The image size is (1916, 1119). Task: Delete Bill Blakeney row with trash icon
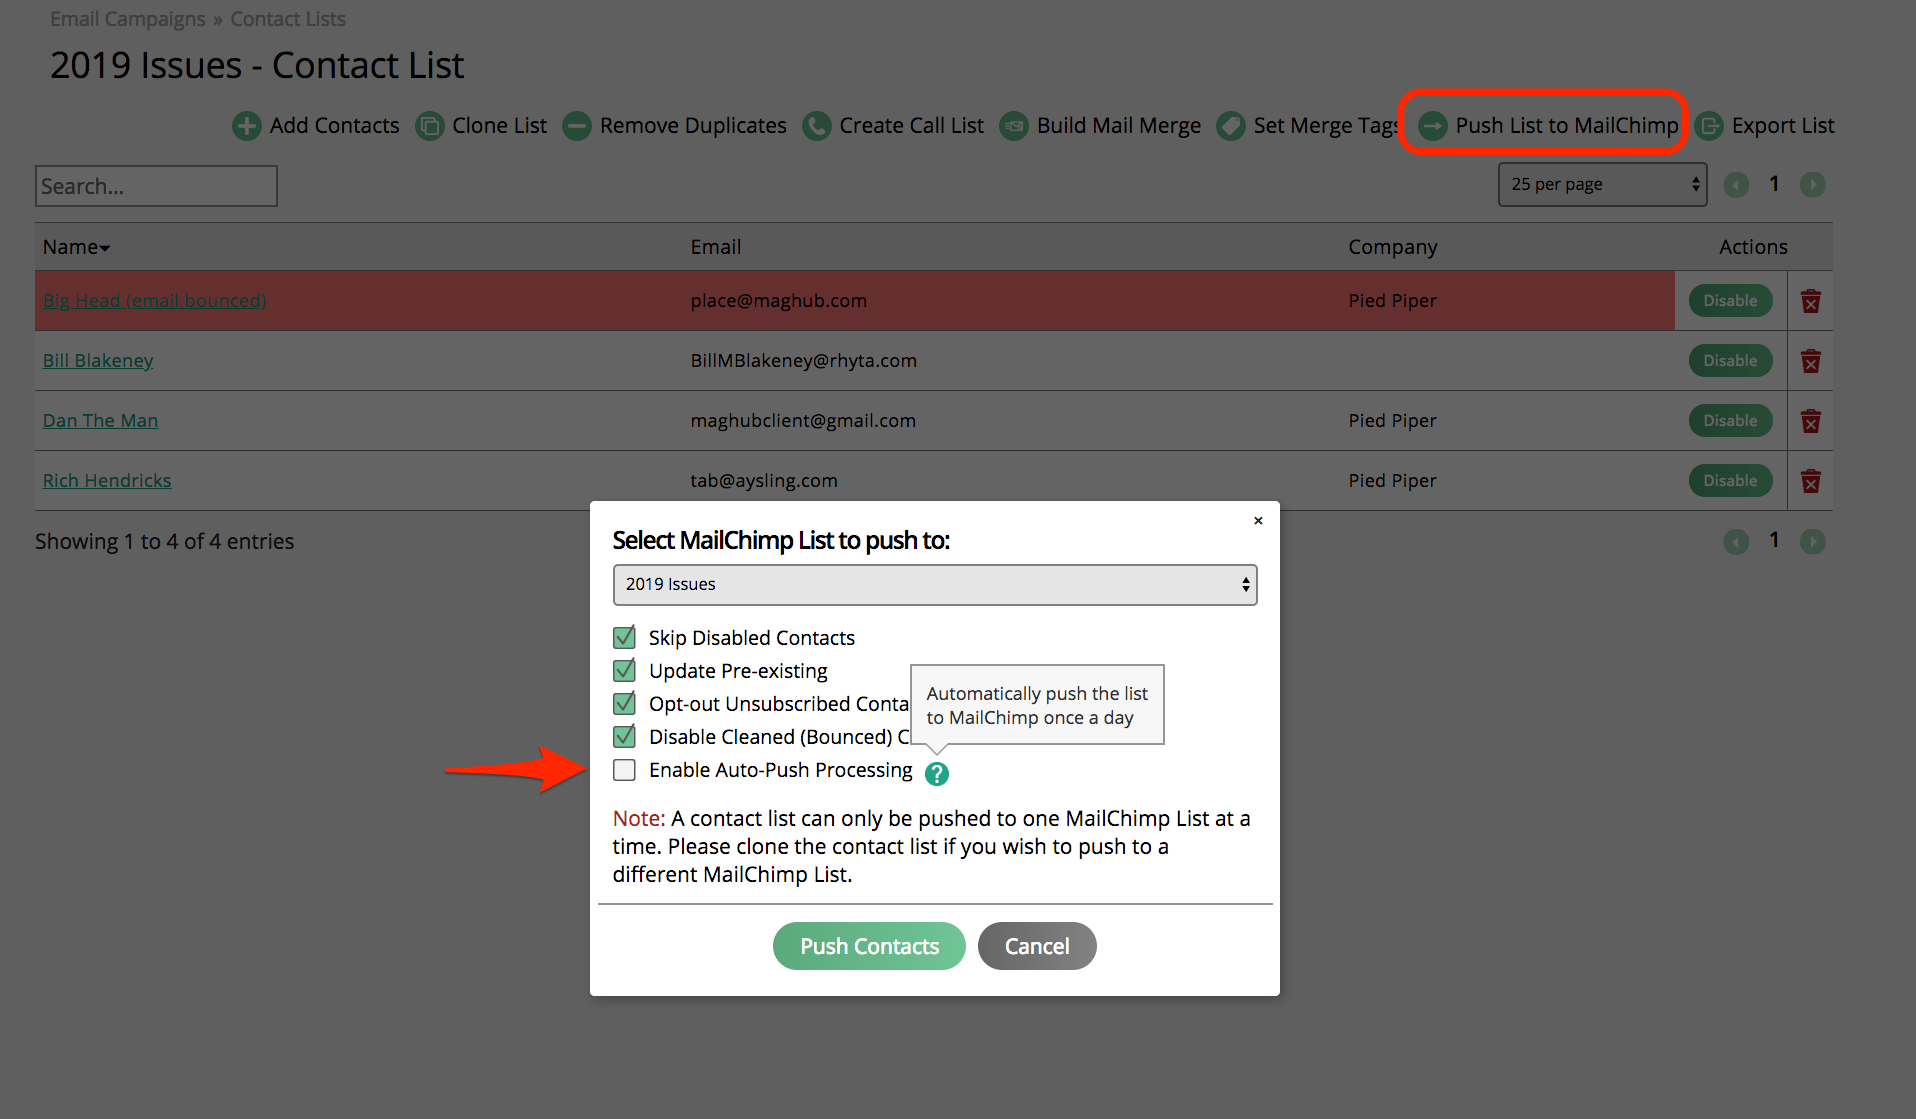click(x=1811, y=361)
